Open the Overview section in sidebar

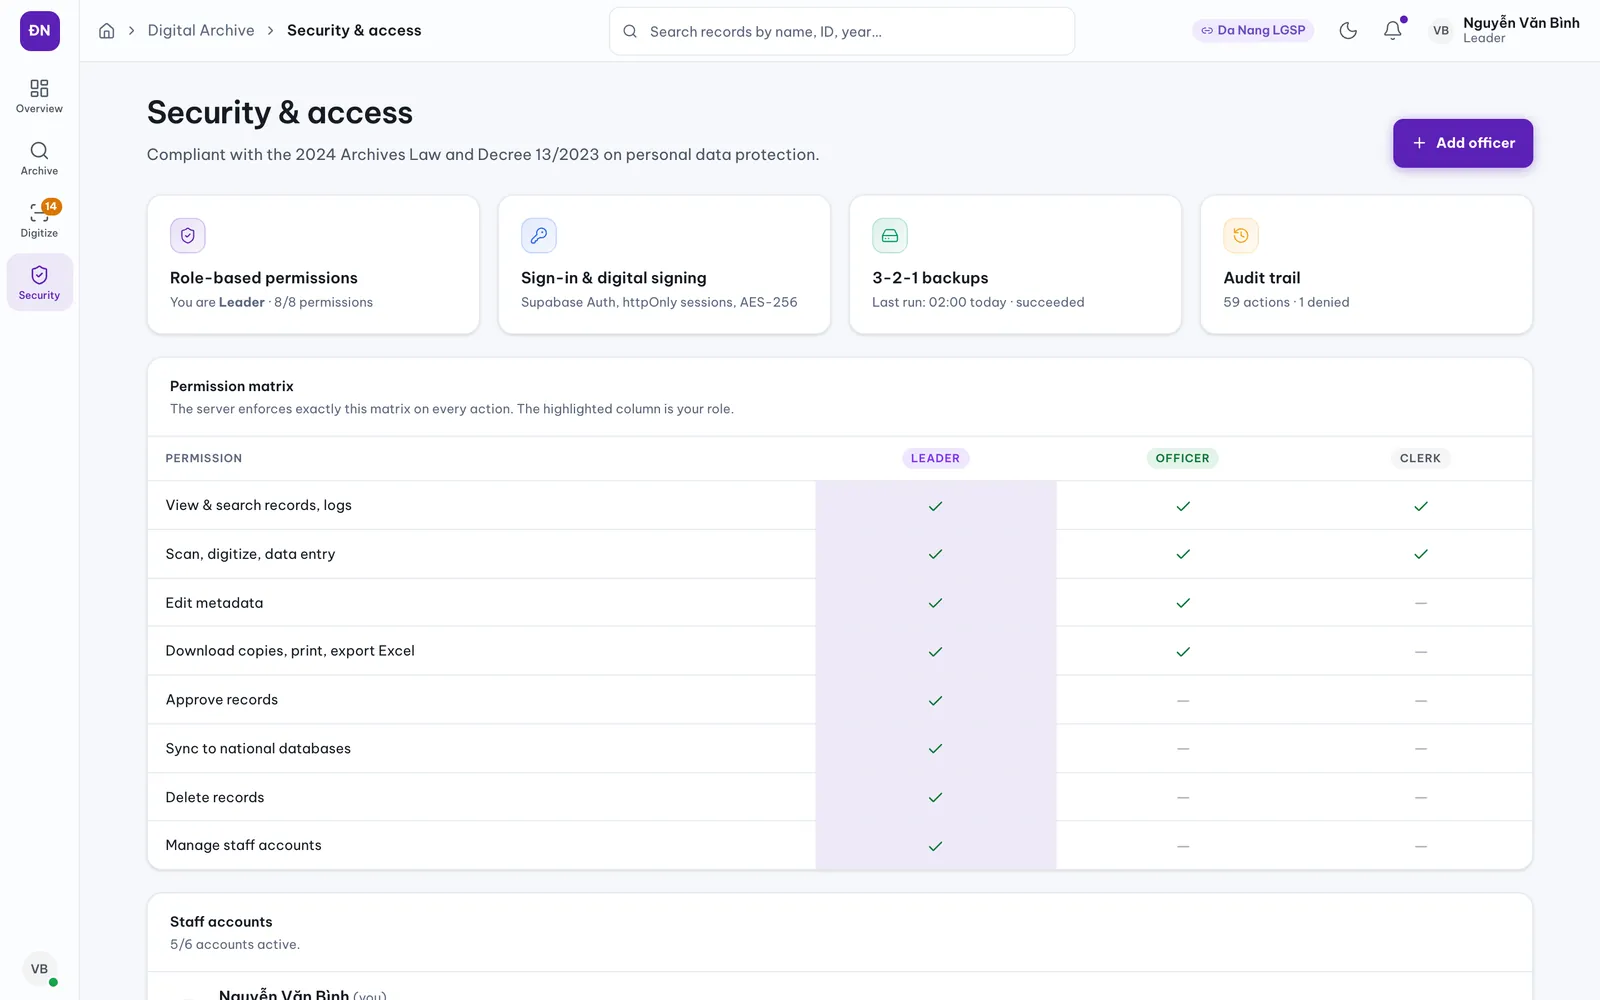(39, 97)
